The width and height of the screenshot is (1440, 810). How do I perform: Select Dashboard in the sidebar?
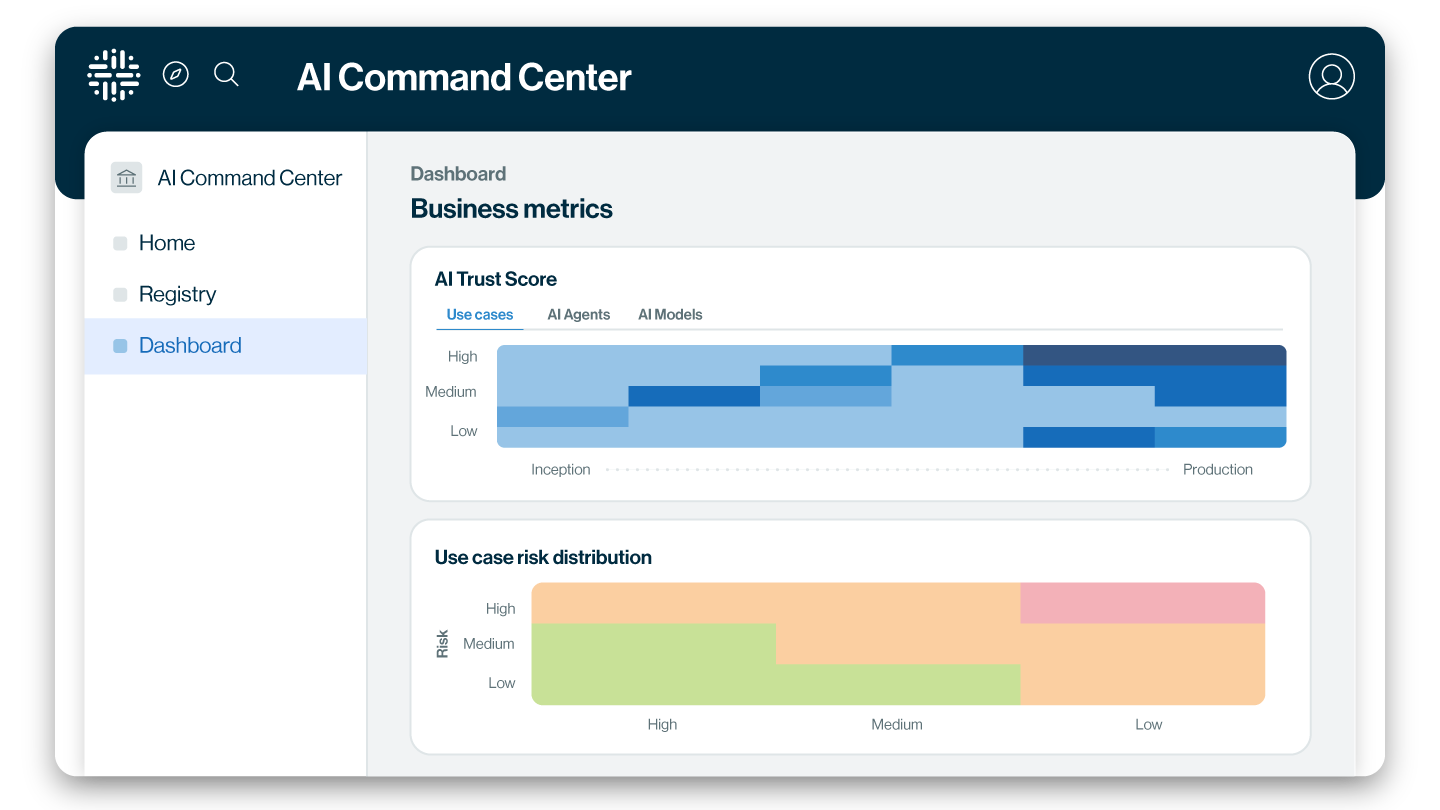[x=190, y=345]
